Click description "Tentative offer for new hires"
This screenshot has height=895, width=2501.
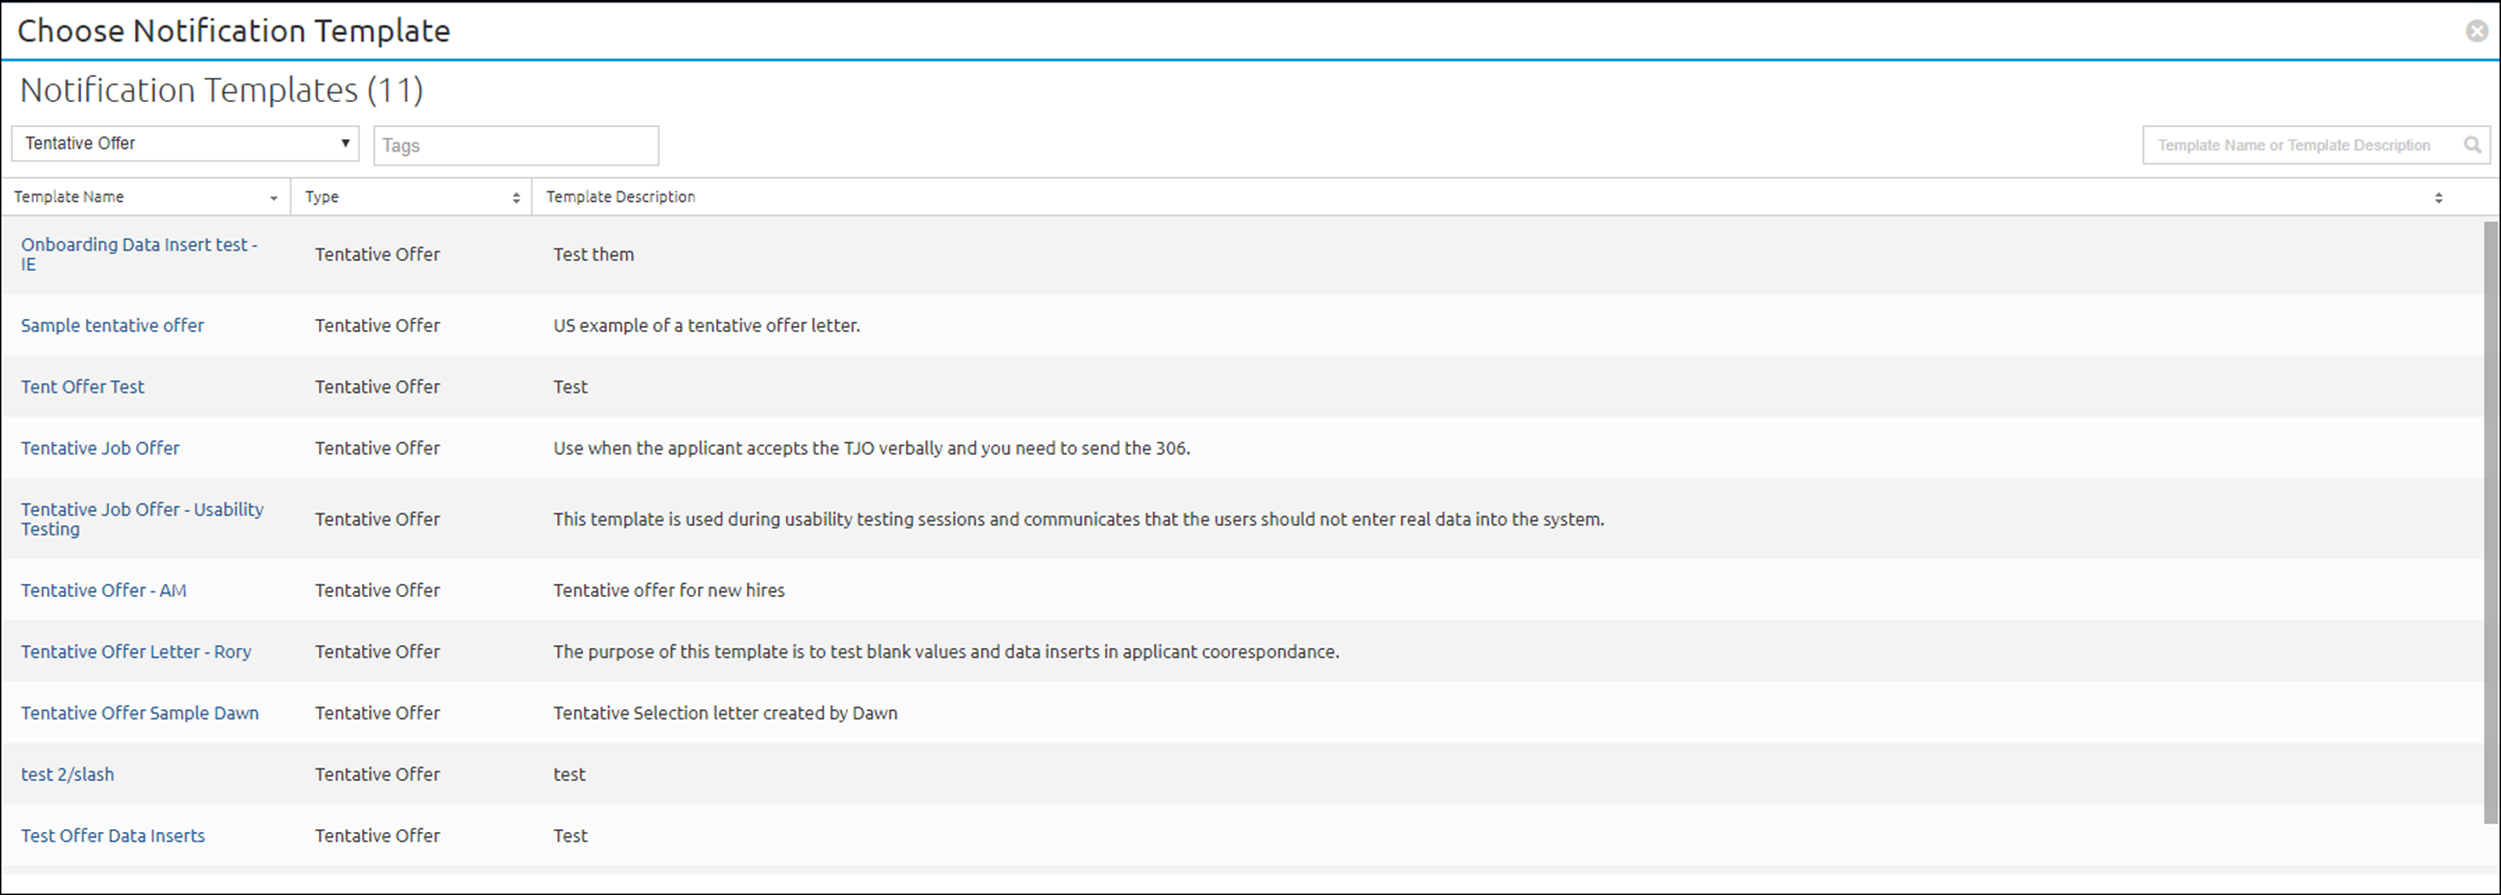click(669, 590)
